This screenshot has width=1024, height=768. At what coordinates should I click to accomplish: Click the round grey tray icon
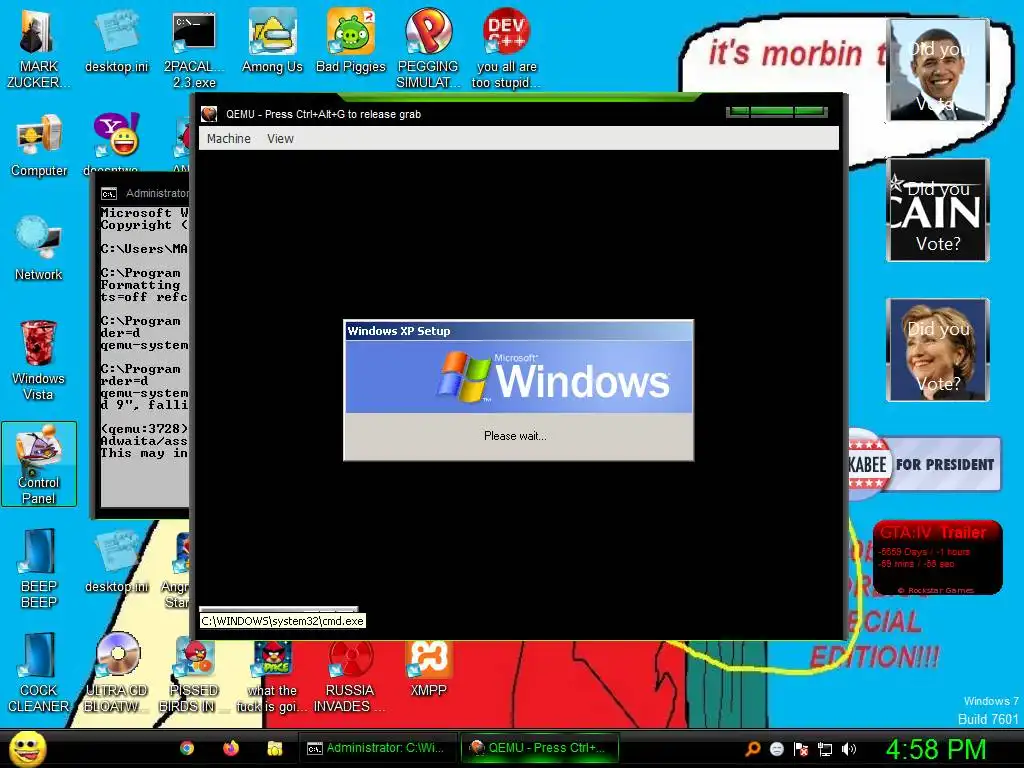[x=776, y=749]
